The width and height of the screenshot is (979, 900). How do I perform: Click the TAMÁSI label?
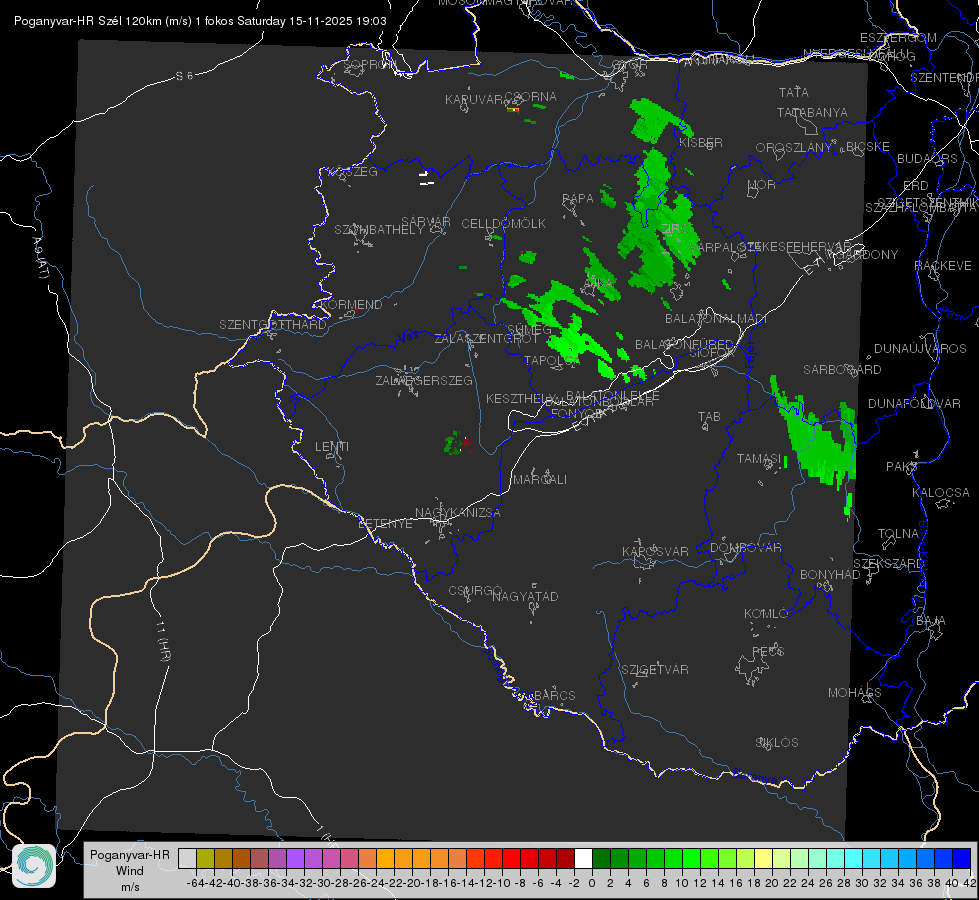tap(759, 459)
